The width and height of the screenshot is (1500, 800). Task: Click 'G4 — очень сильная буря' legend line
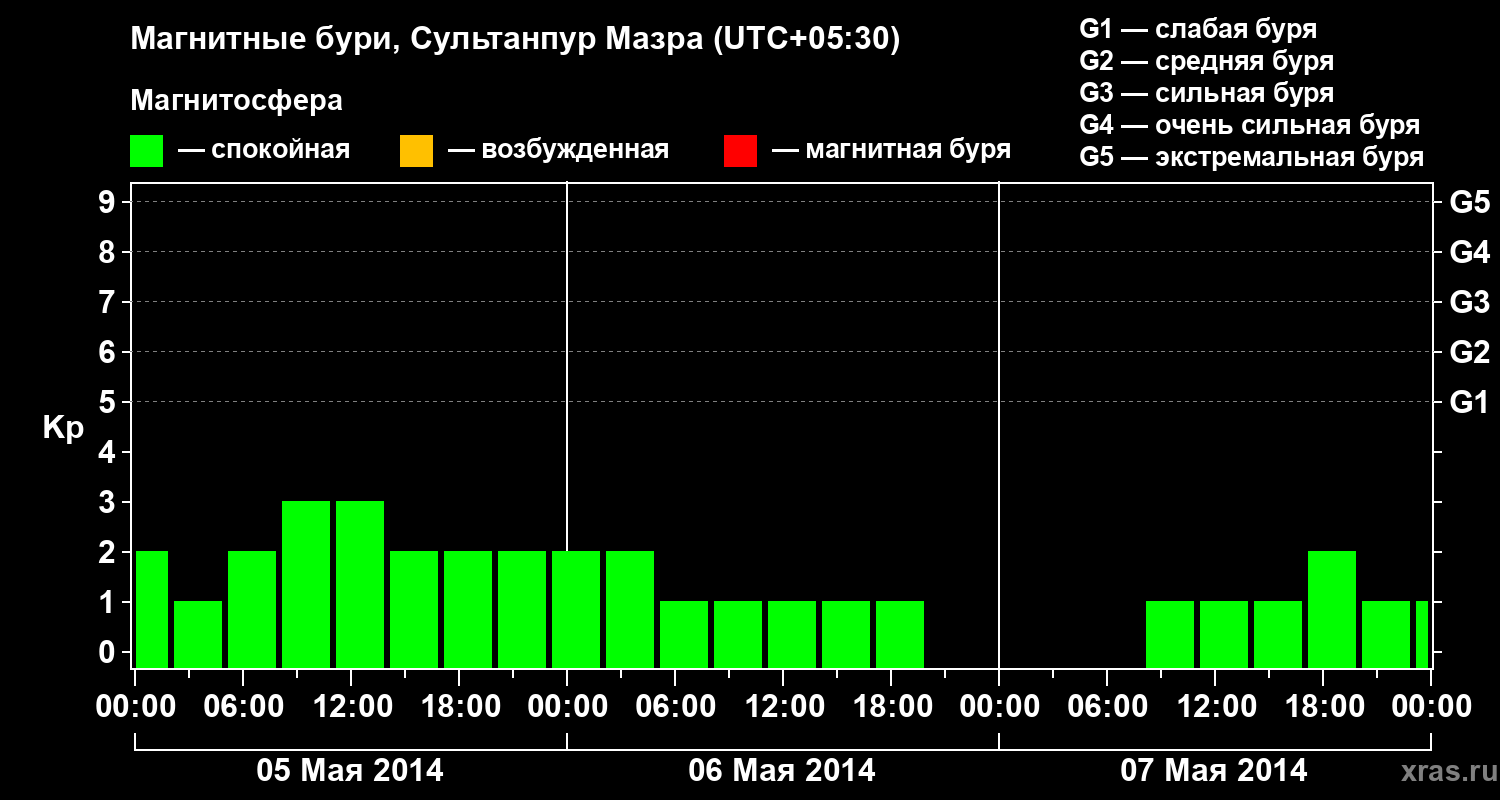pos(1249,125)
